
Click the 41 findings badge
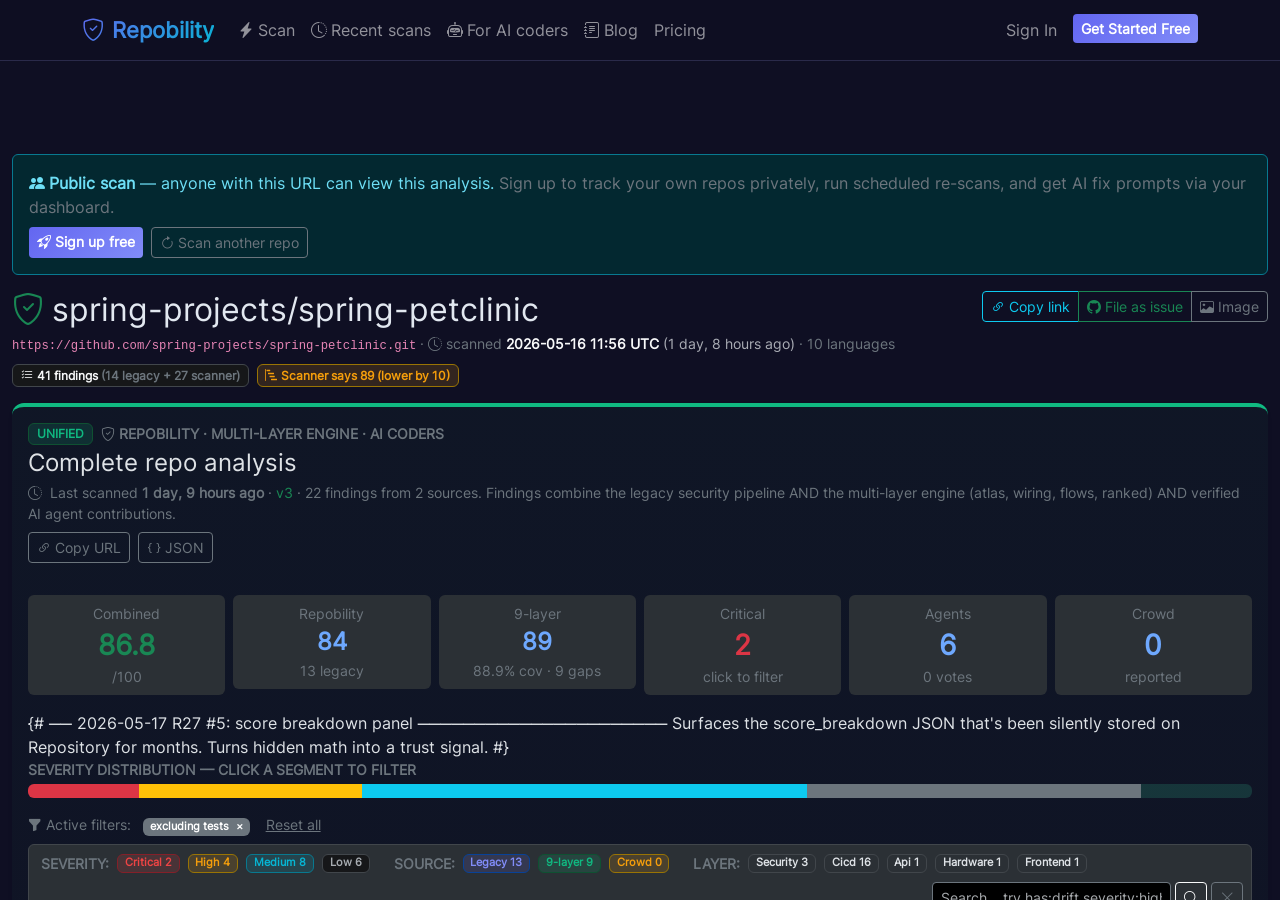pos(130,375)
